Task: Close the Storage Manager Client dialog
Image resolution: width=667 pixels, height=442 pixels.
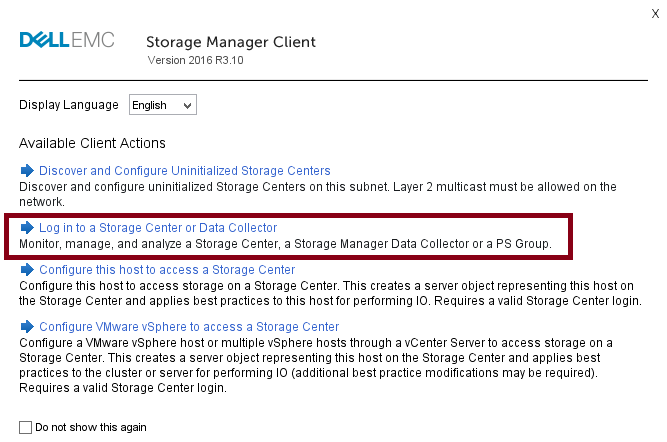Action: coord(655,13)
